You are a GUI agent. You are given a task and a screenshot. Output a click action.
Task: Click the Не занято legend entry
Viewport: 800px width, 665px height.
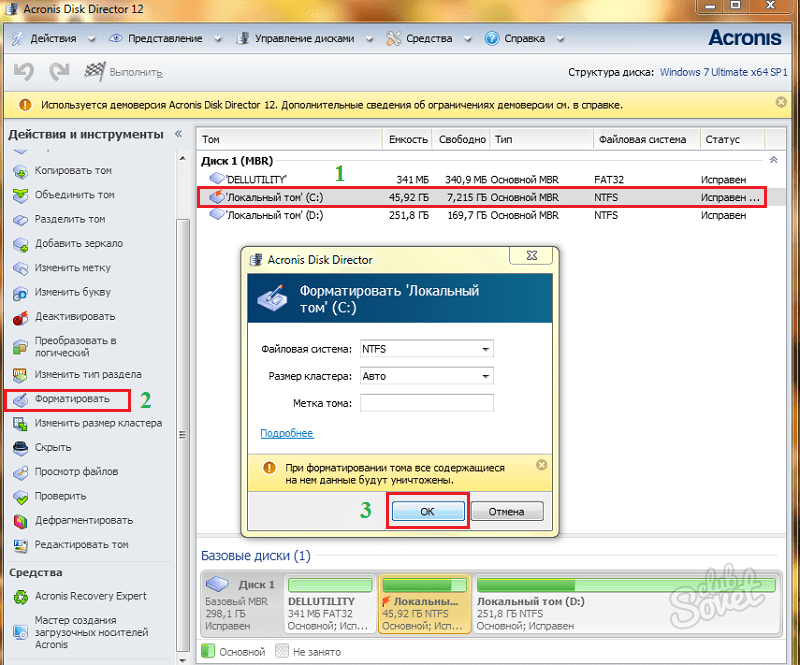pyautogui.click(x=308, y=652)
